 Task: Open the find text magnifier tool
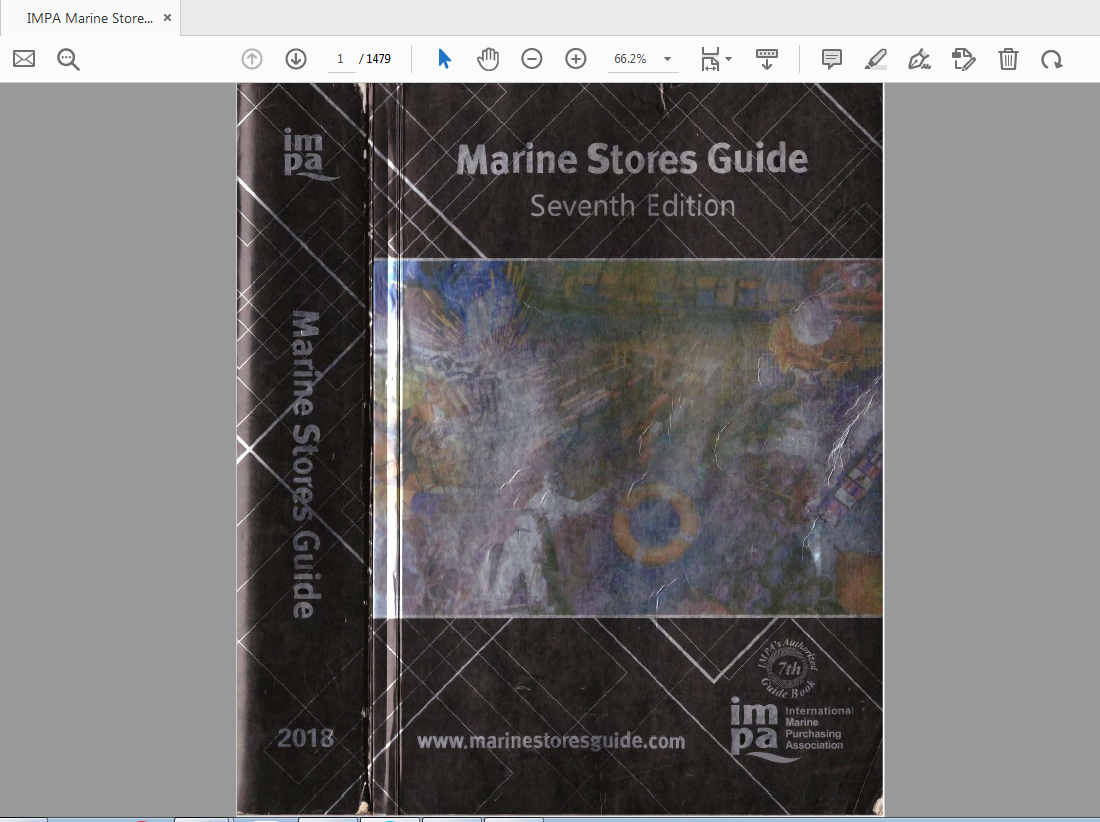(68, 60)
